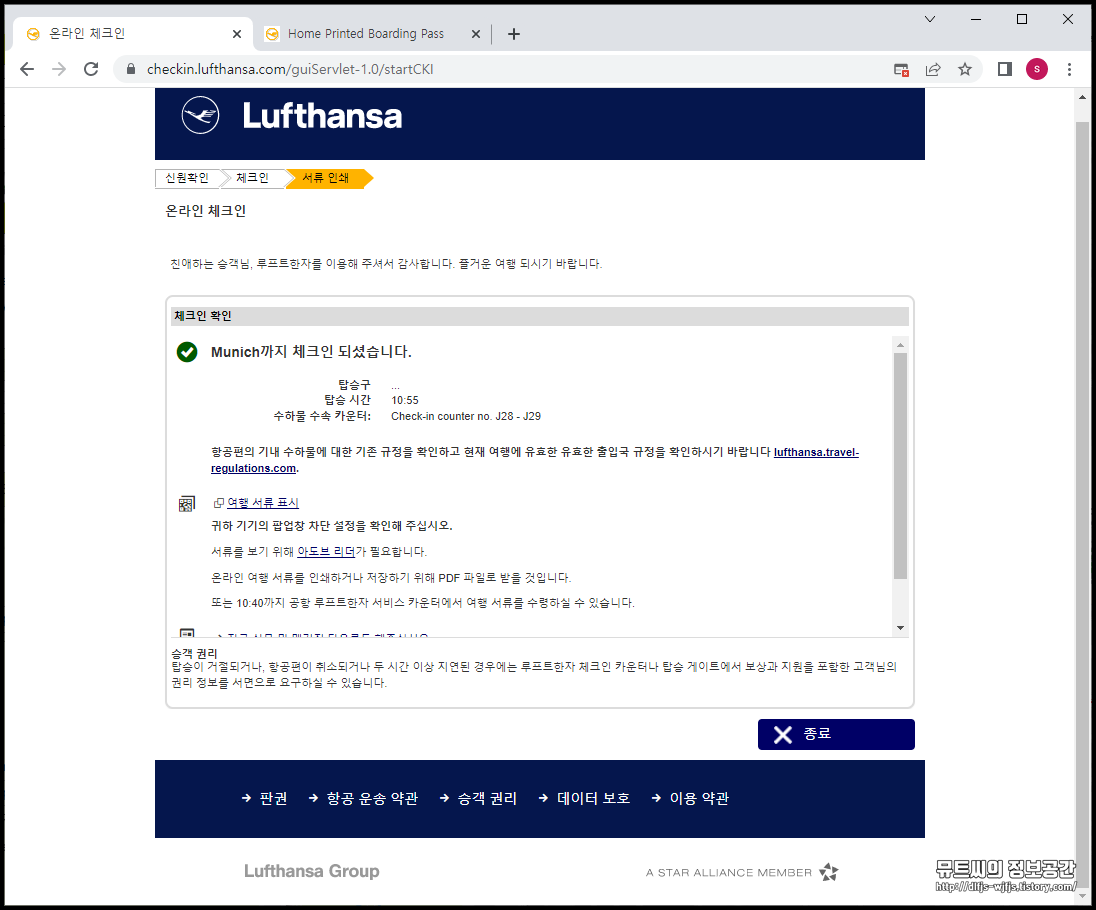
Task: Click the X icon on 종료 button
Action: tap(783, 735)
